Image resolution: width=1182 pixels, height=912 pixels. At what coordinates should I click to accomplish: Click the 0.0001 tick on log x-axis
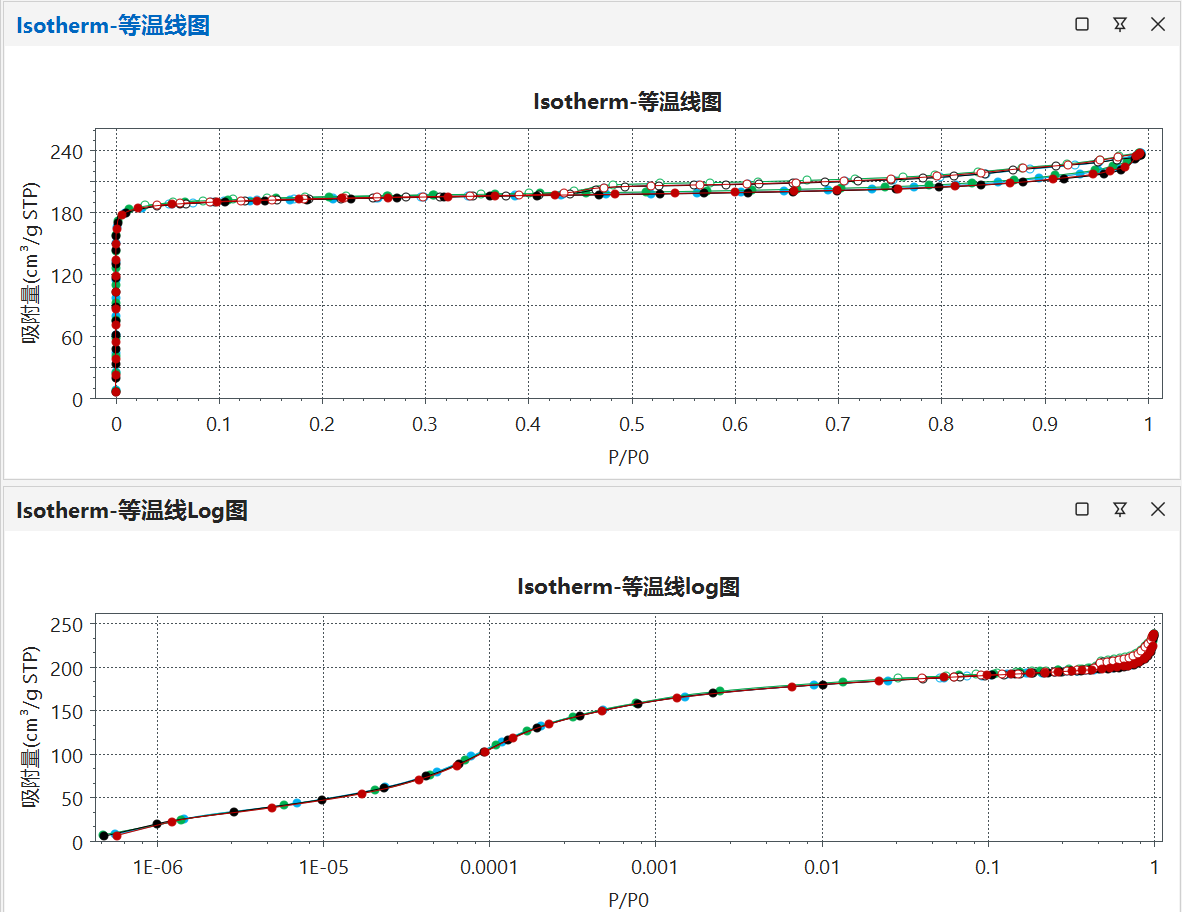(489, 868)
